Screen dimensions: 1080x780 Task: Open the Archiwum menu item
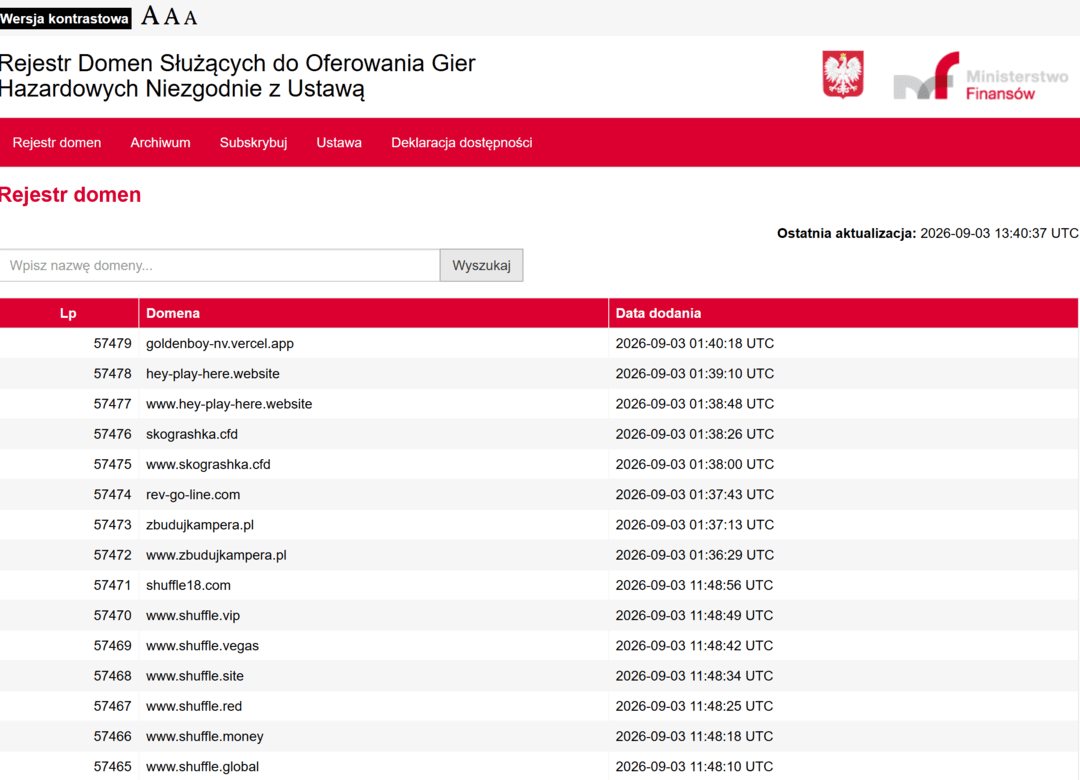point(160,143)
